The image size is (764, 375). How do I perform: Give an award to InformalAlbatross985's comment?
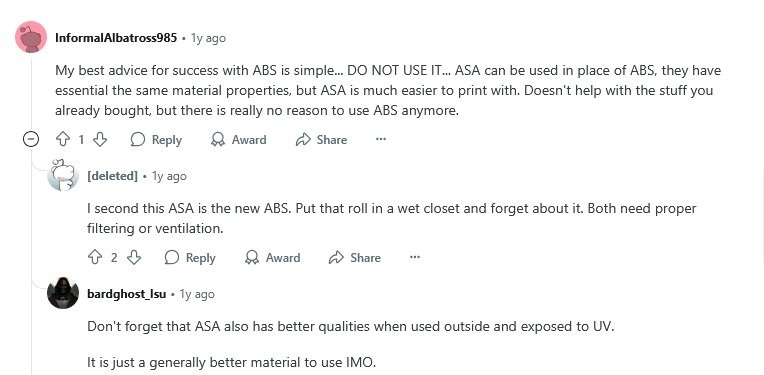[x=238, y=140]
